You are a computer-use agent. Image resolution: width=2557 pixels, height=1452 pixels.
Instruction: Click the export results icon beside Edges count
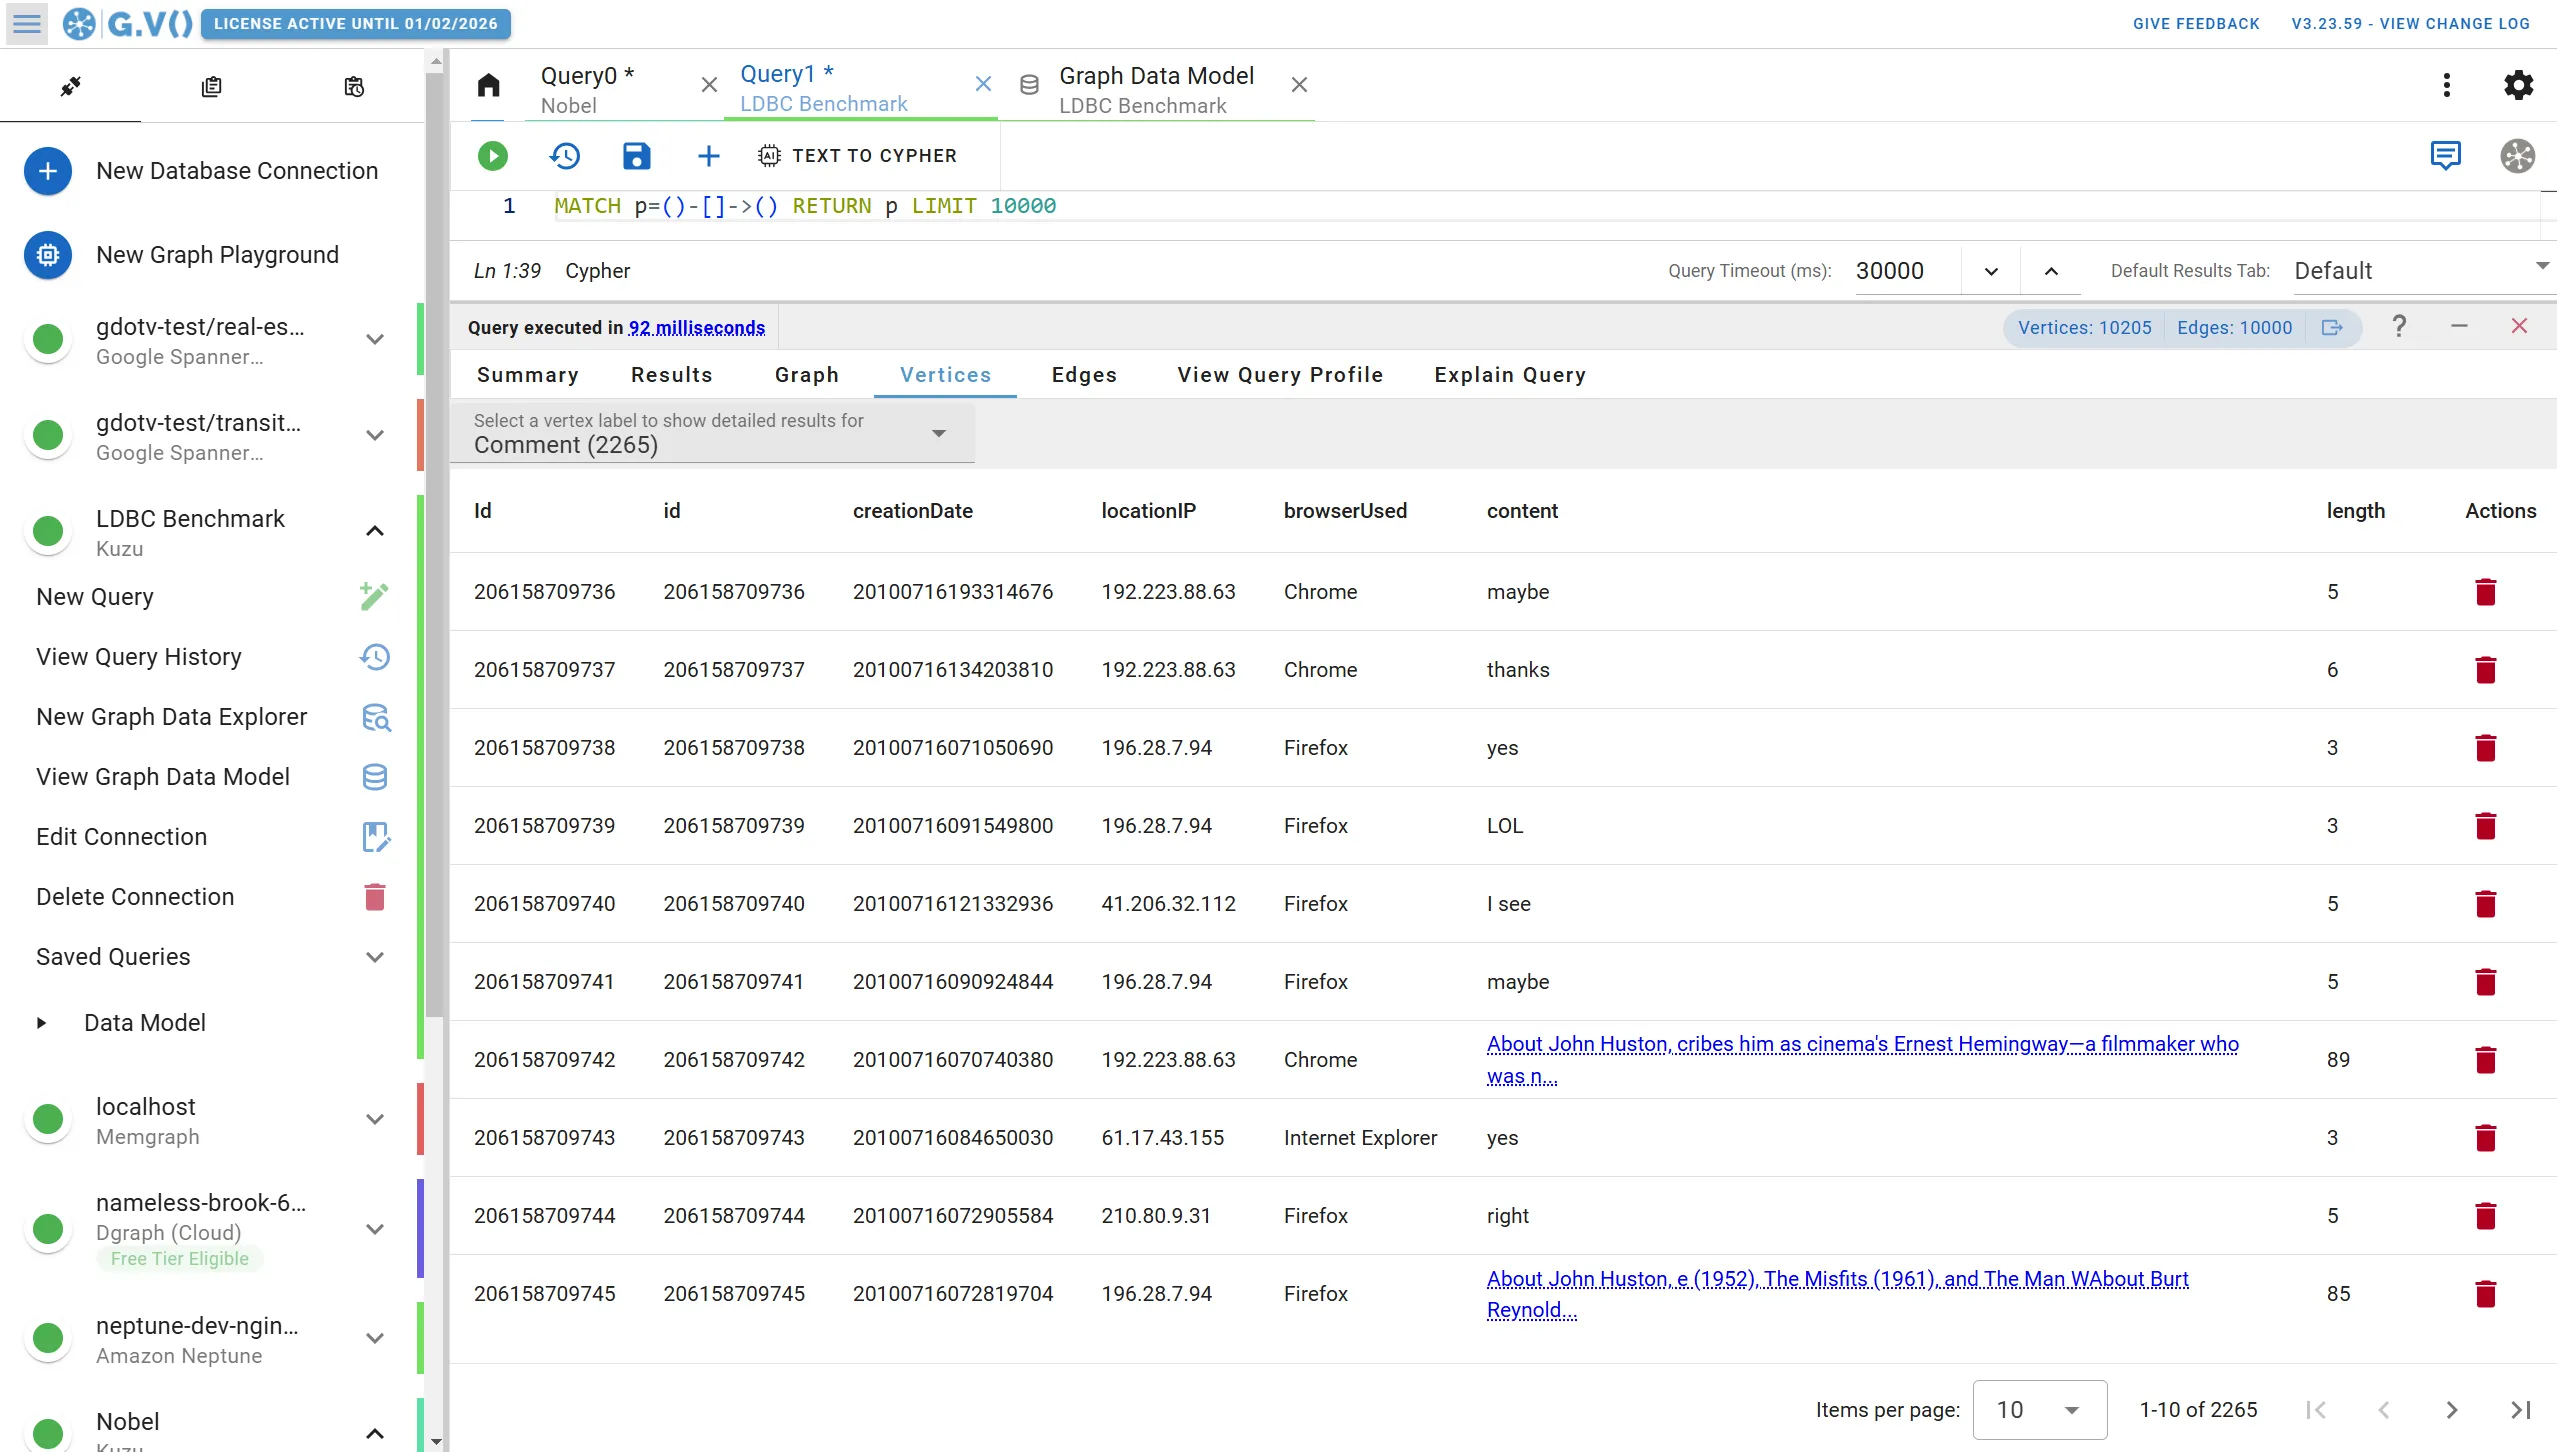pos(2332,328)
